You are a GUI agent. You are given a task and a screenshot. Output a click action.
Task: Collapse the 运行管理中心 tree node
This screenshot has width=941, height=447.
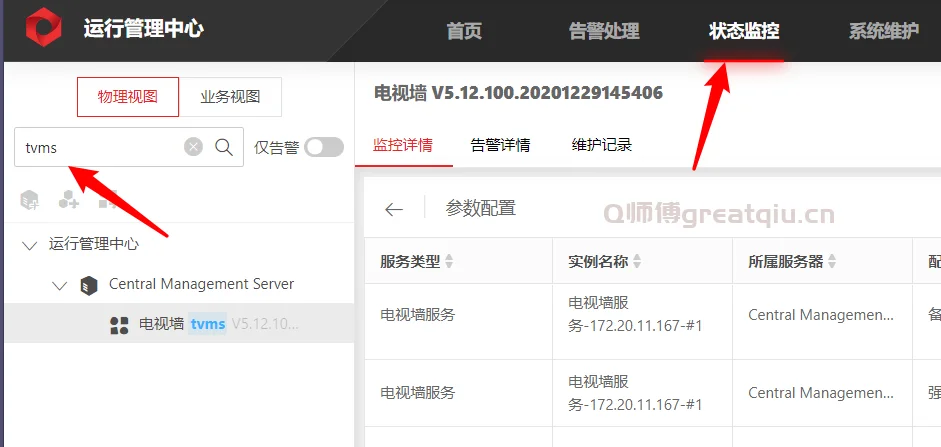click(x=29, y=245)
